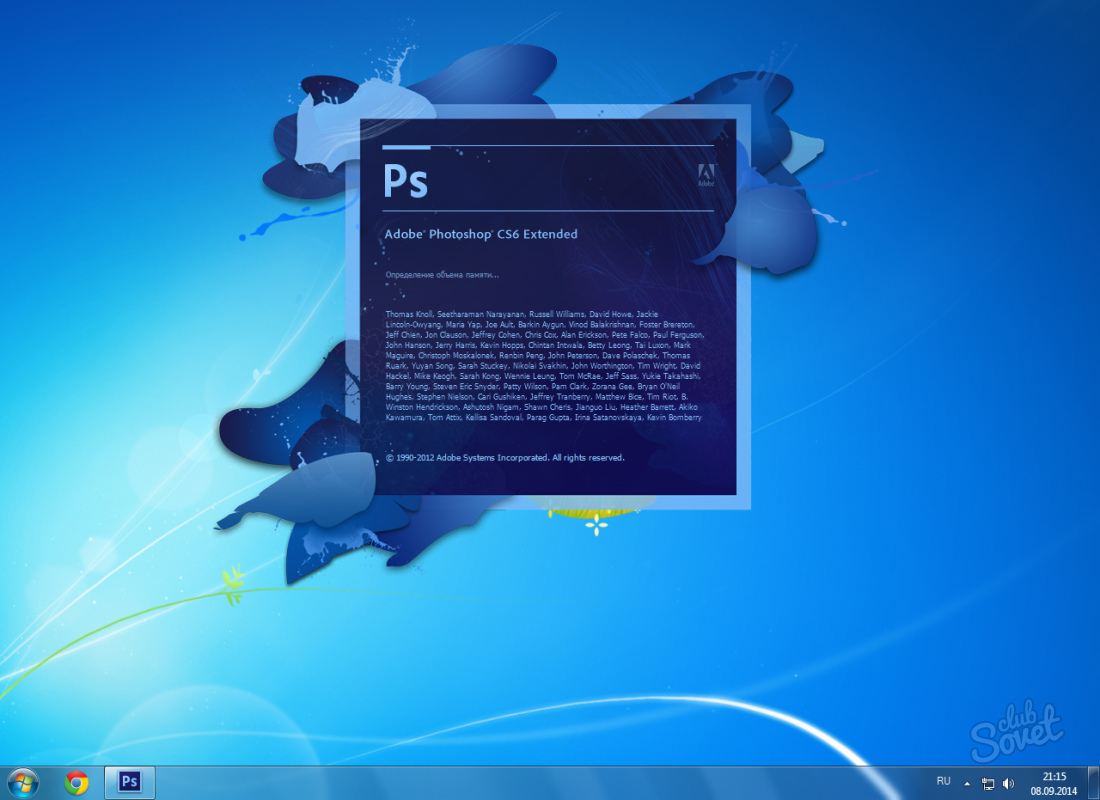This screenshot has height=800, width=1100.
Task: Click the credits line starting "Kawamura, Tom Attix"
Action: (x=544, y=418)
